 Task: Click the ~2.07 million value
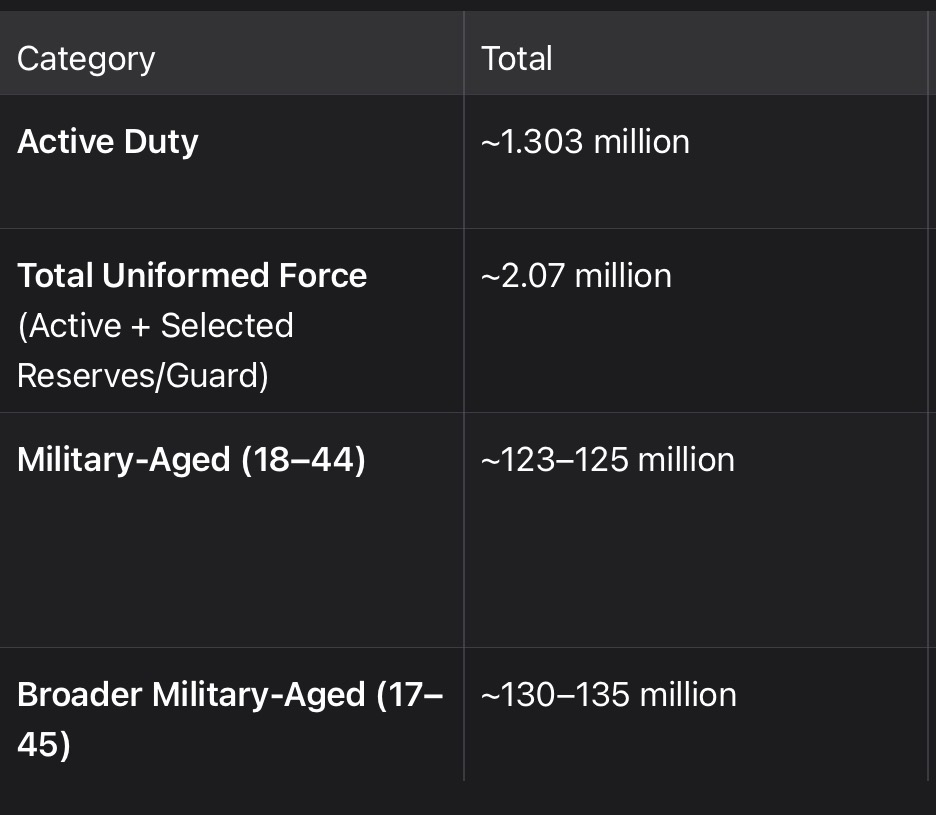576,276
